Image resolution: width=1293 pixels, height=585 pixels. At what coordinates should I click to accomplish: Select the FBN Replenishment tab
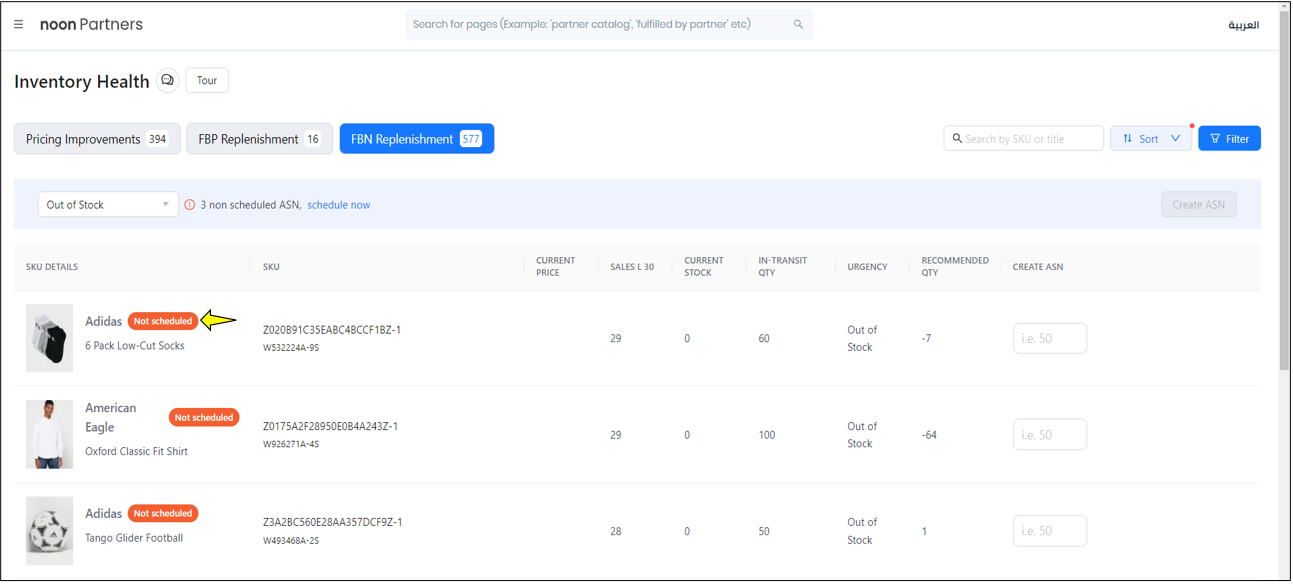(x=416, y=139)
